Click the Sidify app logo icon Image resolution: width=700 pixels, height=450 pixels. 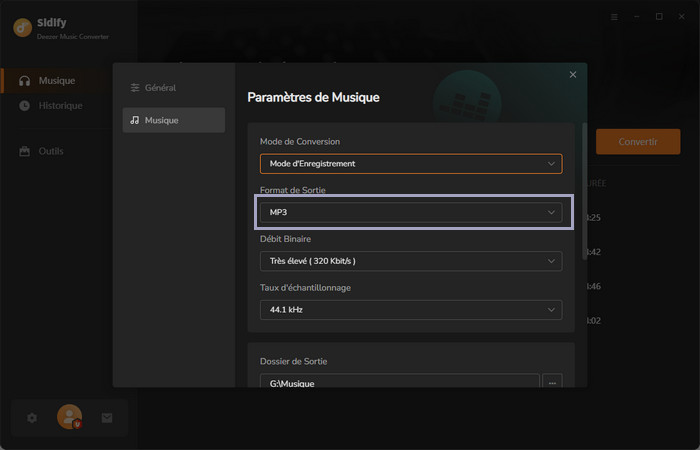[x=22, y=28]
